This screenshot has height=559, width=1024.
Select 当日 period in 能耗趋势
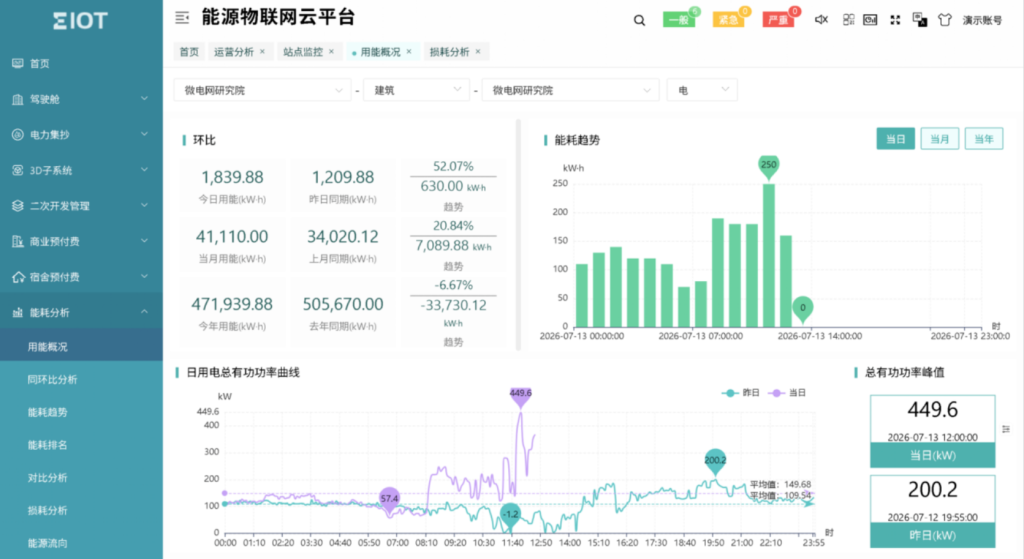(x=895, y=138)
